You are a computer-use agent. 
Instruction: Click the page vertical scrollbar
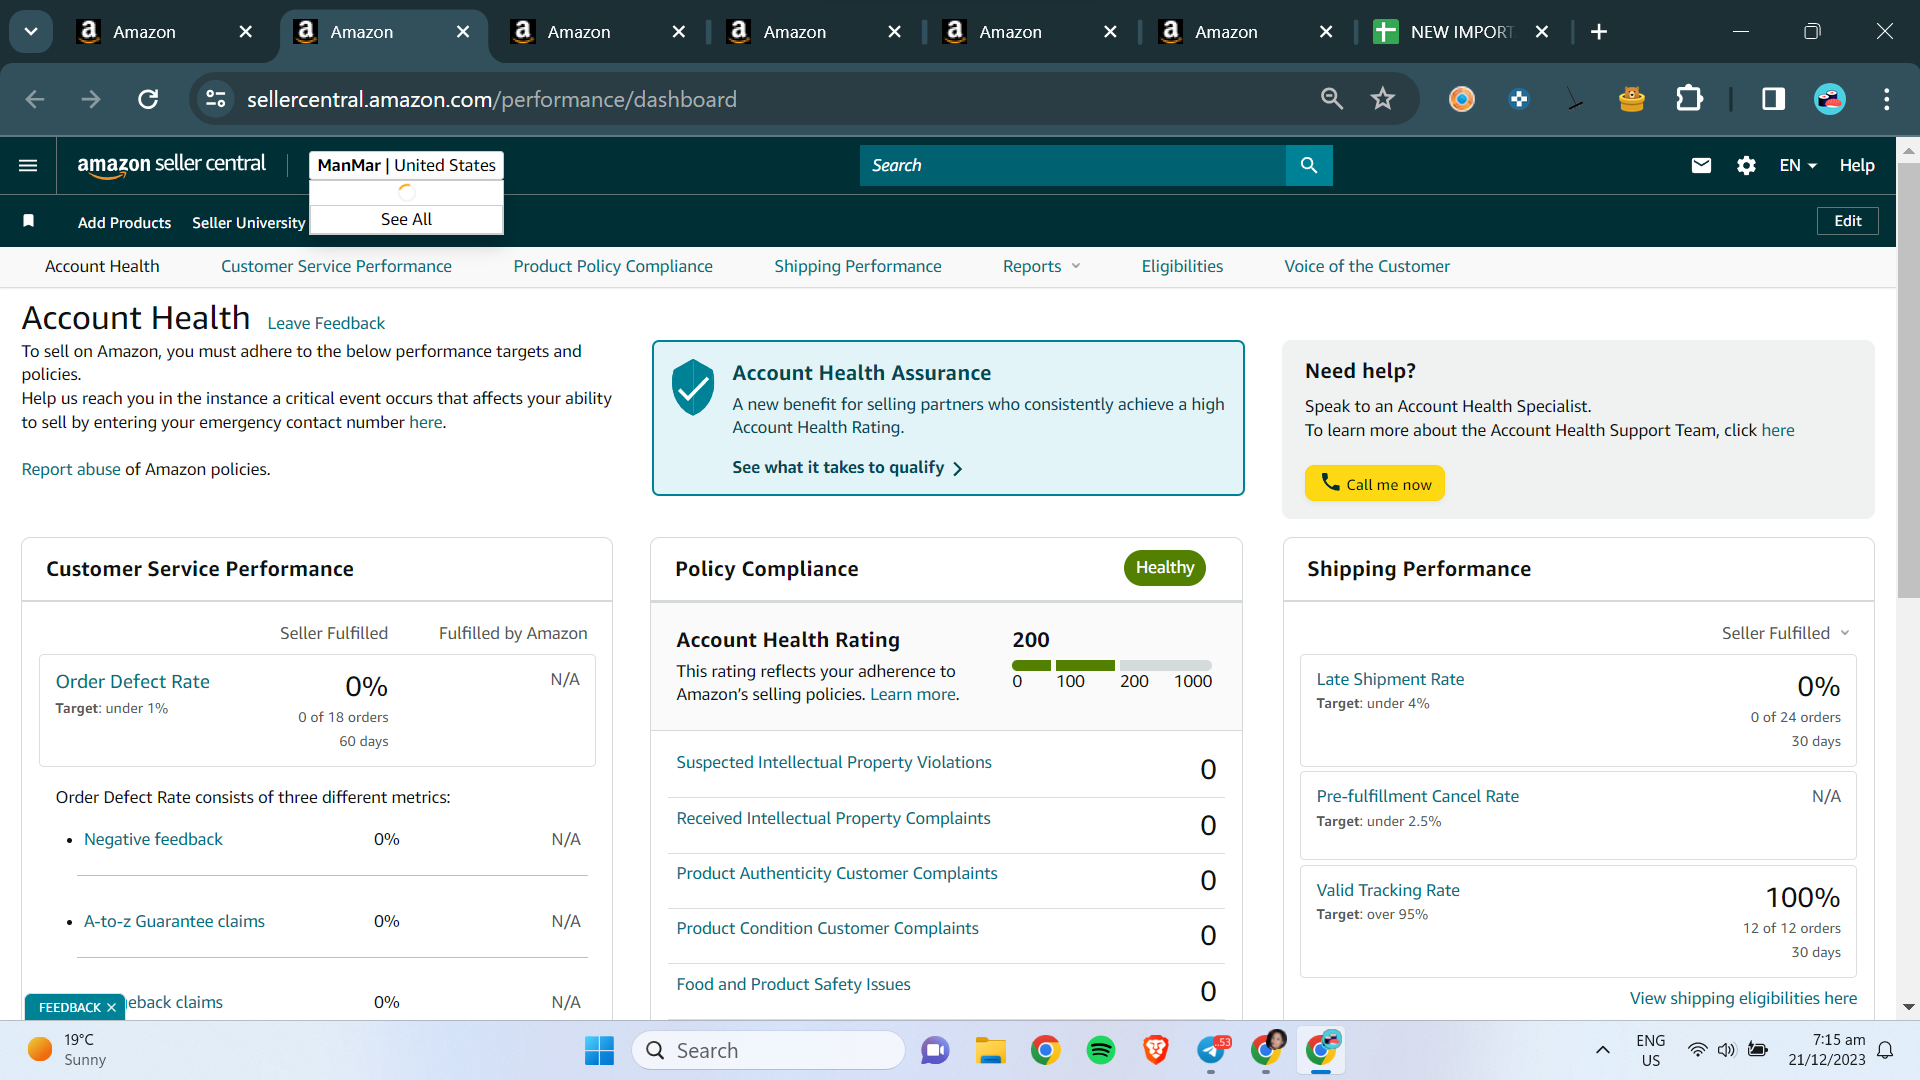(x=1908, y=379)
